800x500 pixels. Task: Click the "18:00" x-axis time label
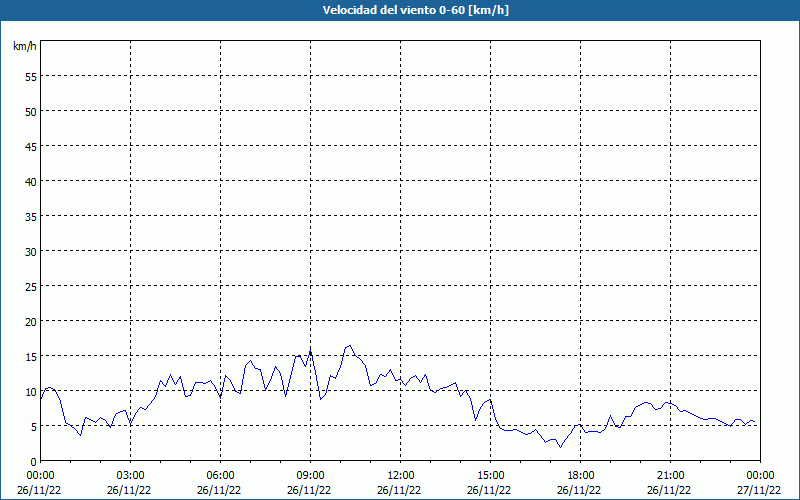click(x=581, y=476)
